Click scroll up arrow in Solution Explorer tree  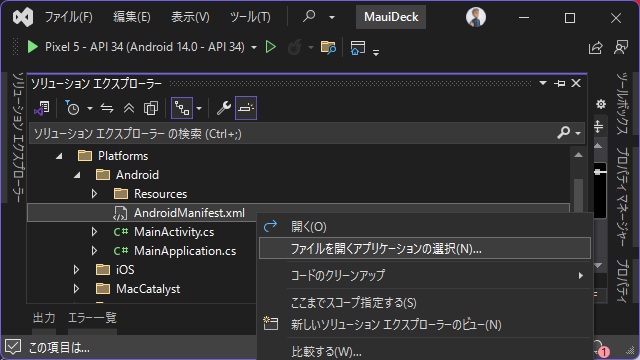(x=578, y=155)
